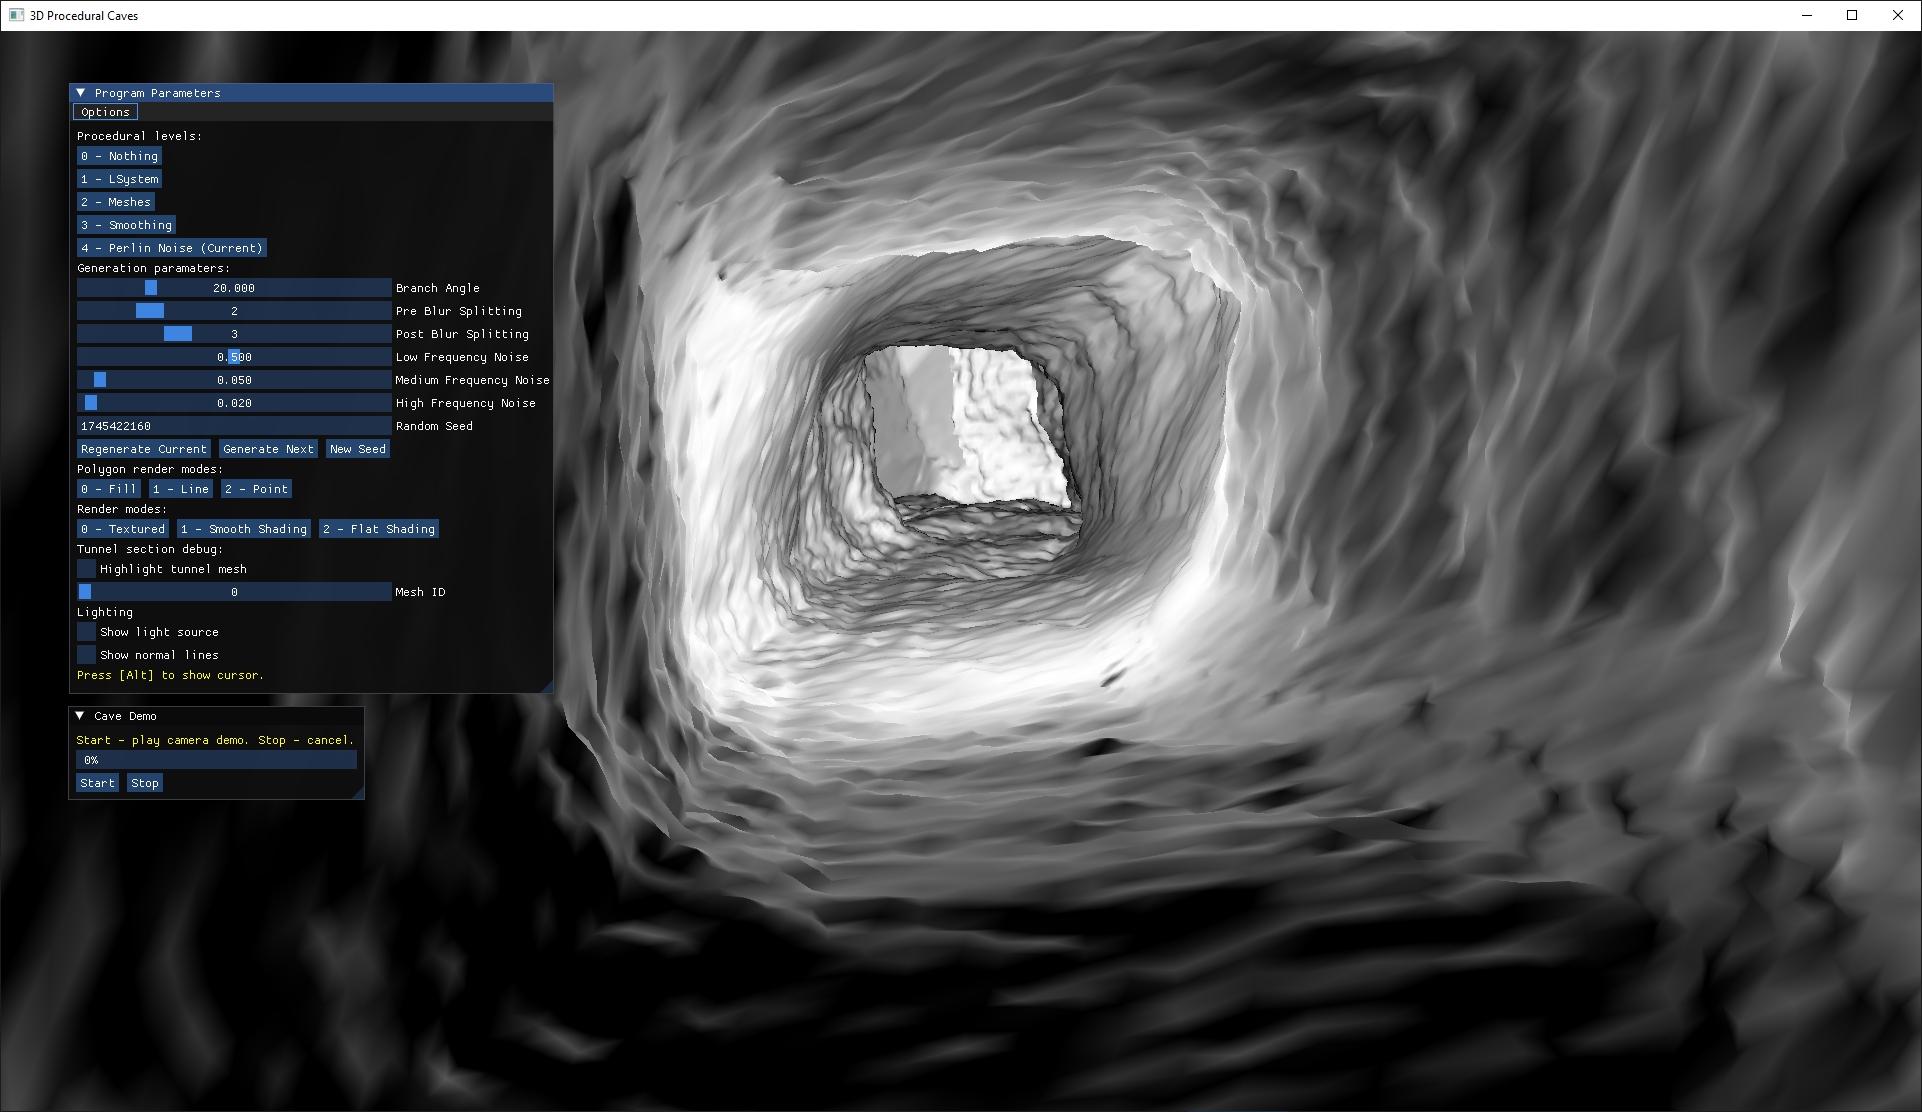
Task: Click the Regenerate Current button
Action: pos(144,449)
